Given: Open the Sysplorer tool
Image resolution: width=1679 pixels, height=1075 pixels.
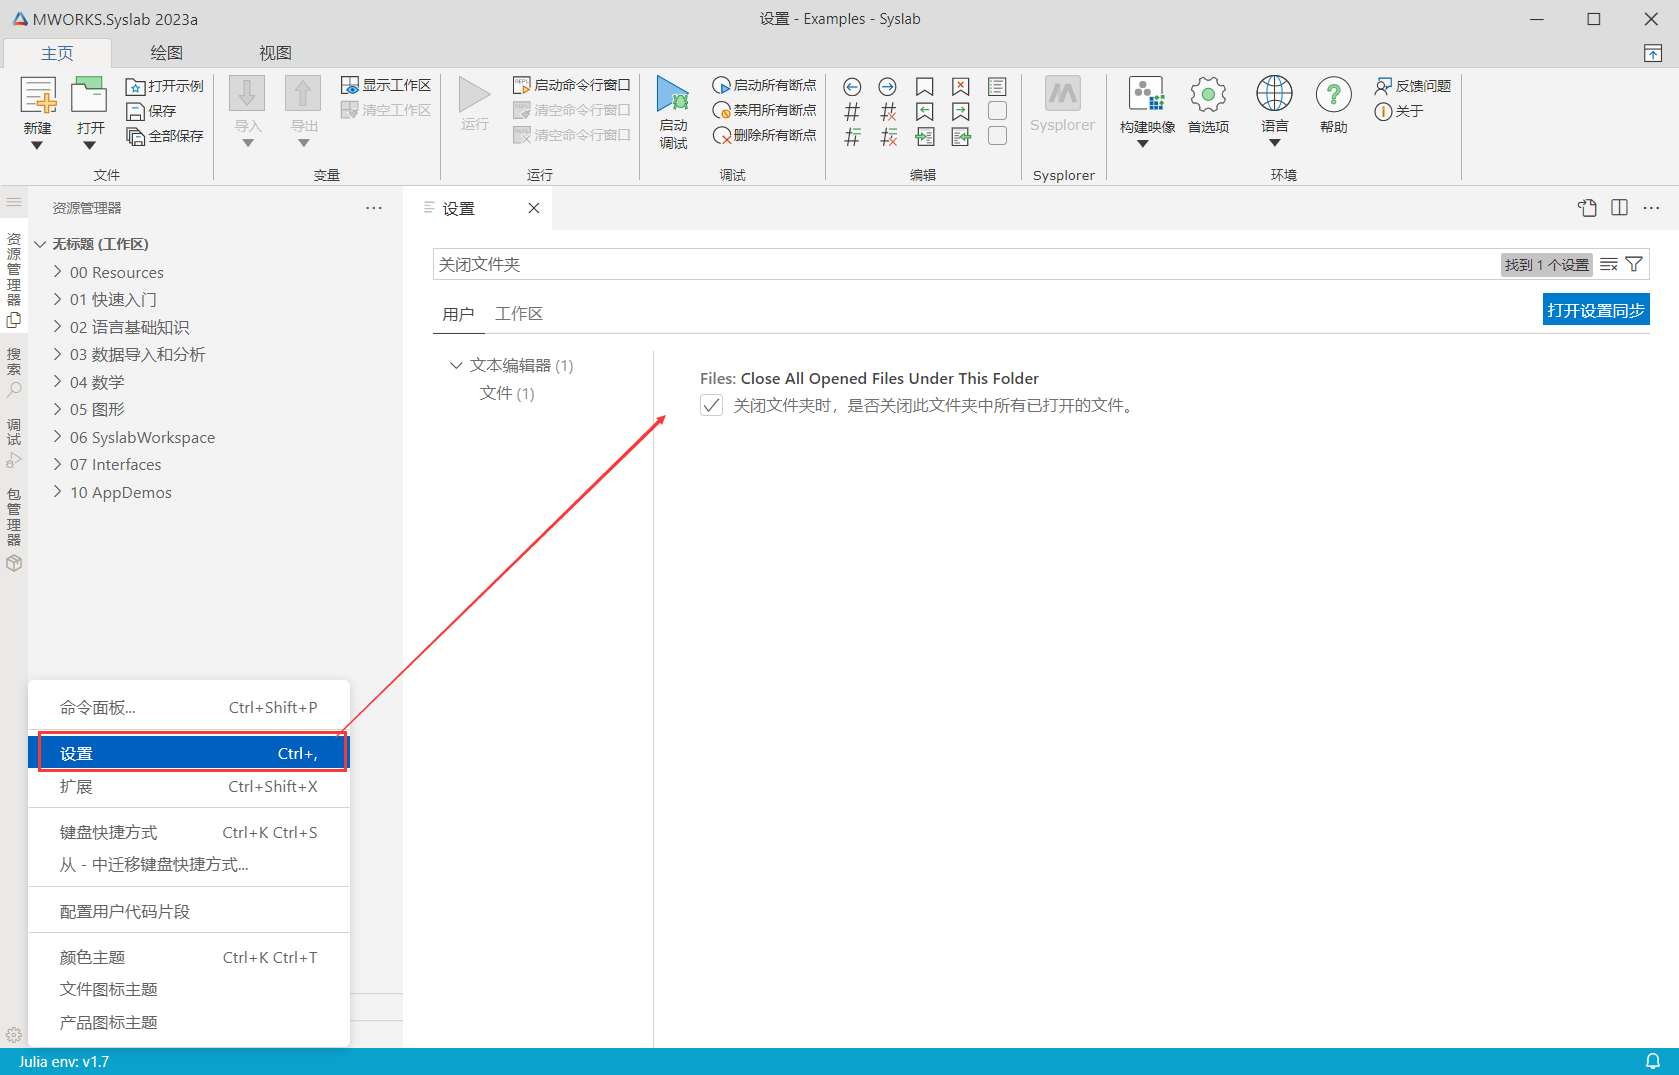Looking at the screenshot, I should (1062, 96).
